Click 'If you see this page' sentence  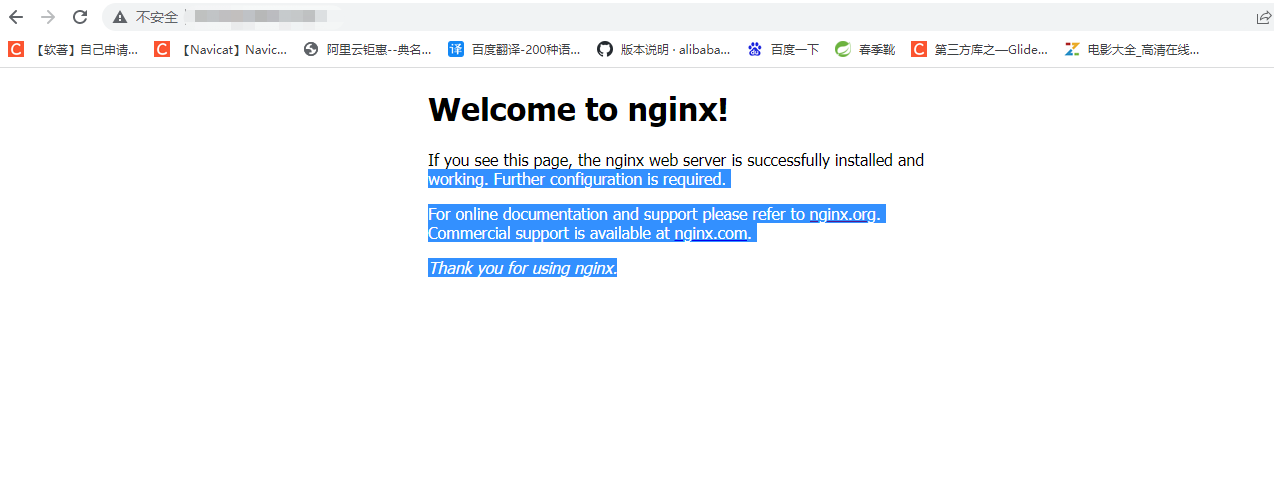[x=676, y=160]
